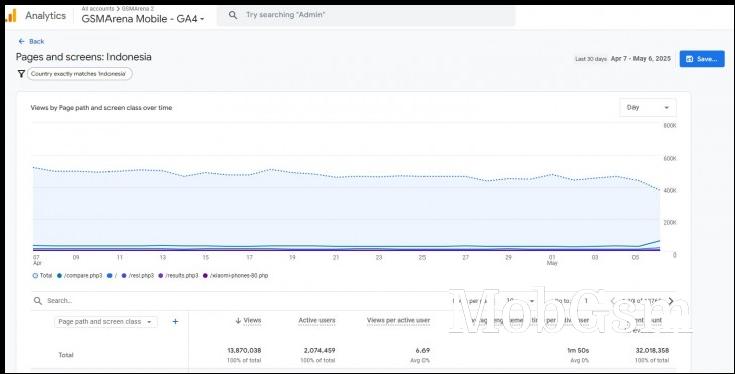Click the 07 Apr x-axis date label

pos(36,260)
